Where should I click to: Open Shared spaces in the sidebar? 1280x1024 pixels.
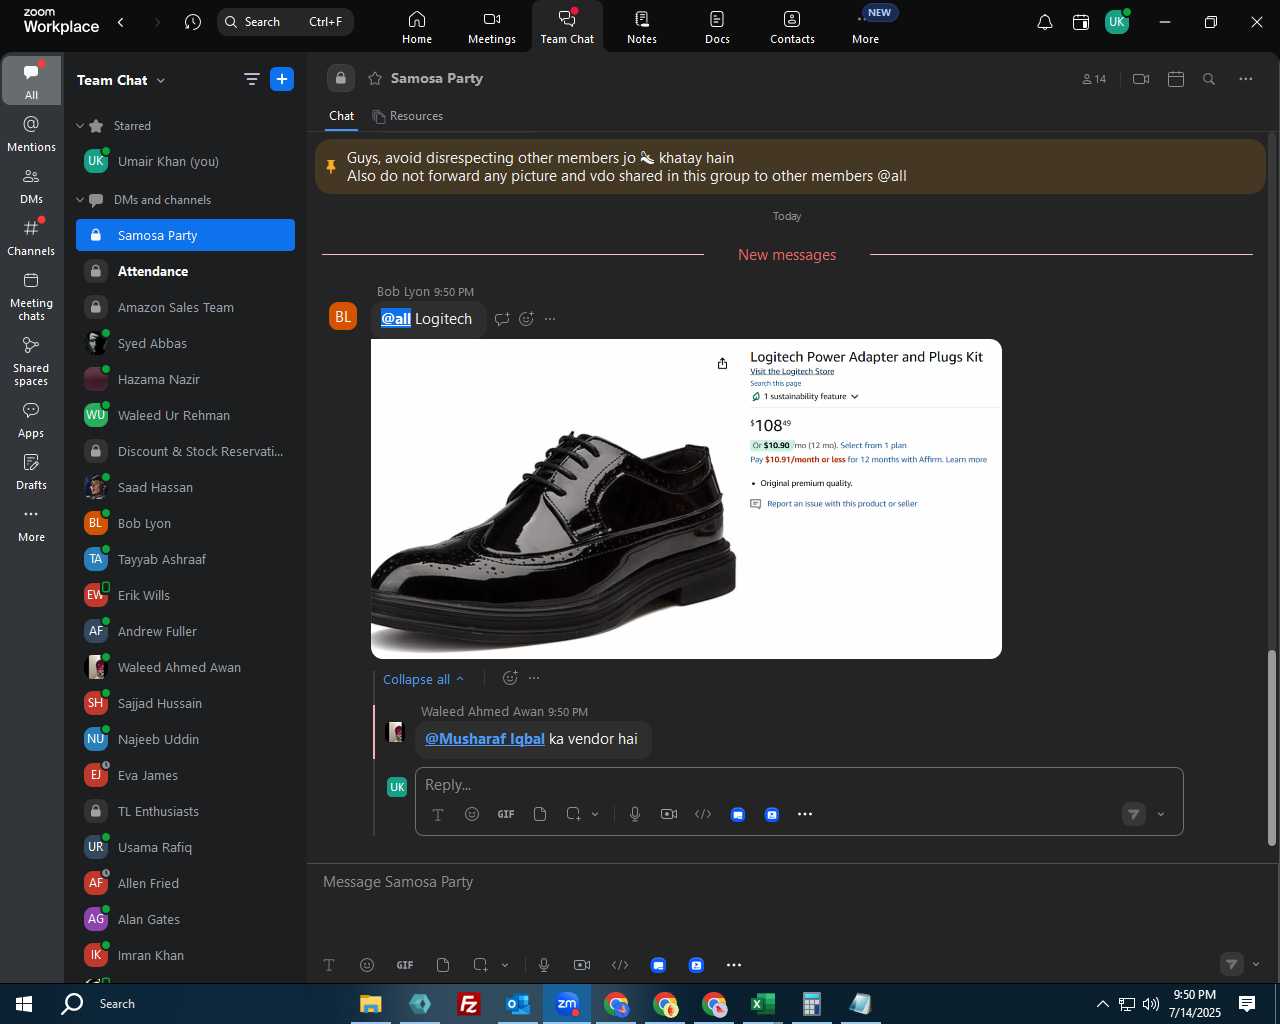[31, 362]
